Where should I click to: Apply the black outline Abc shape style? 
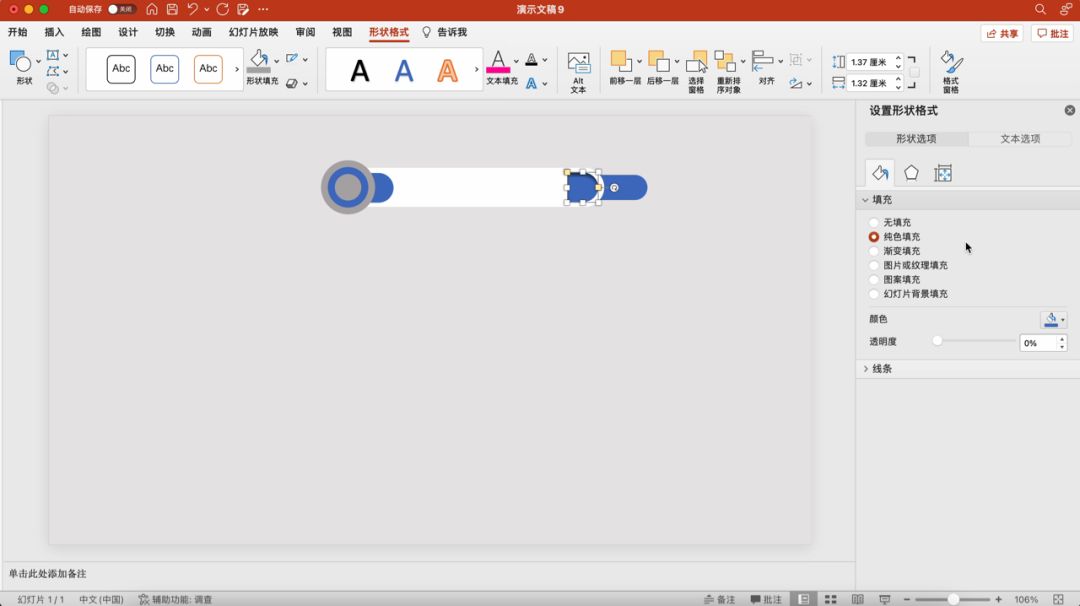pyautogui.click(x=121, y=69)
